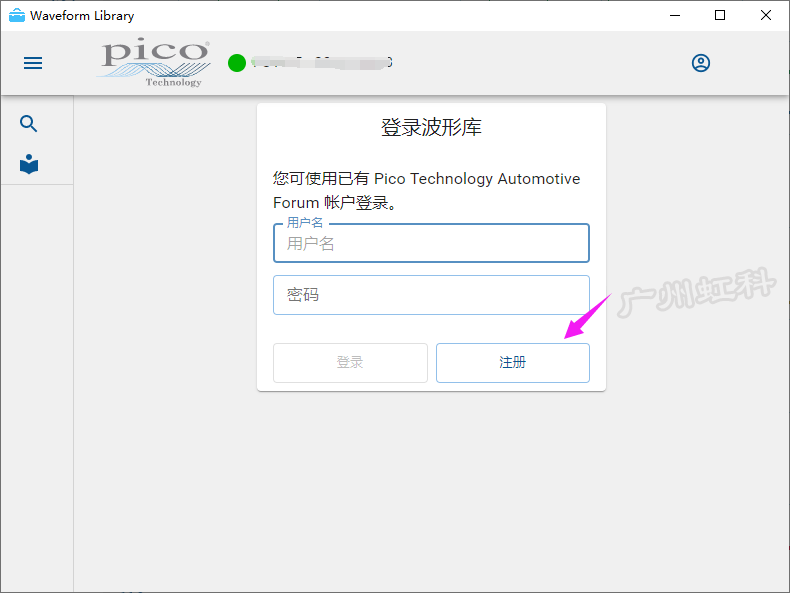The image size is (790, 593).
Task: Focus the 密码 password field
Action: point(431,295)
